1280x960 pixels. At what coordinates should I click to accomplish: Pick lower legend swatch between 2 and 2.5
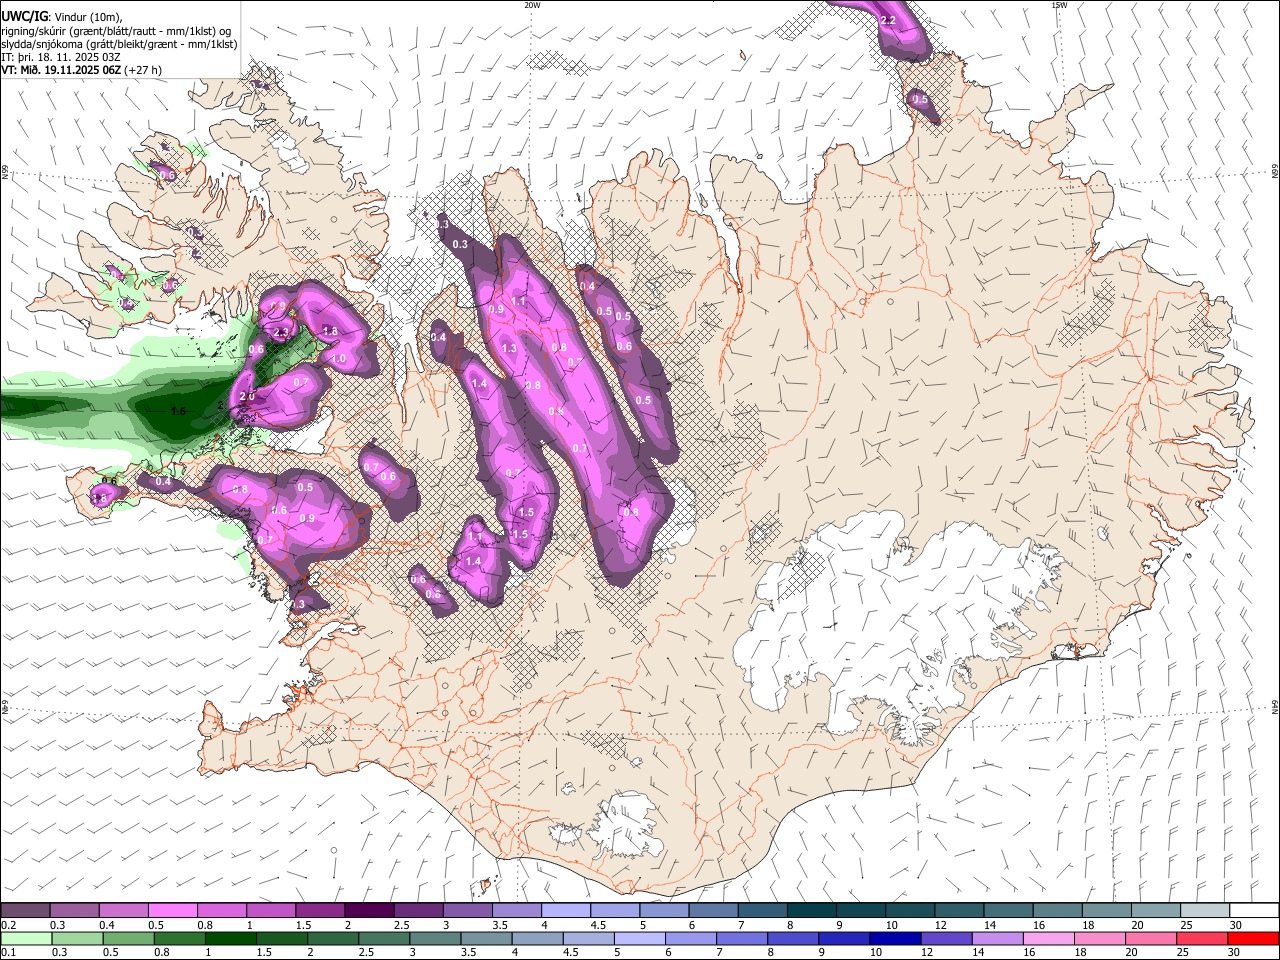(333, 939)
